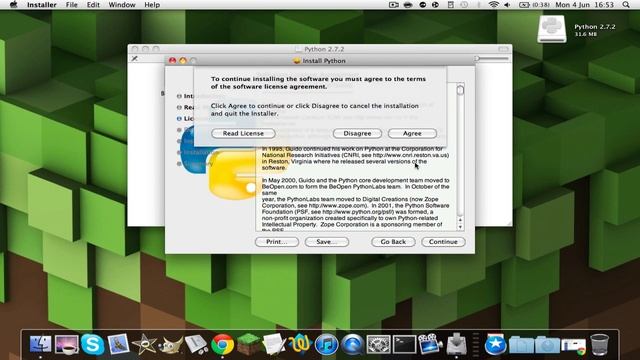Launch iTunes from the dock
Viewport: 640px width, 360px height.
click(x=326, y=344)
